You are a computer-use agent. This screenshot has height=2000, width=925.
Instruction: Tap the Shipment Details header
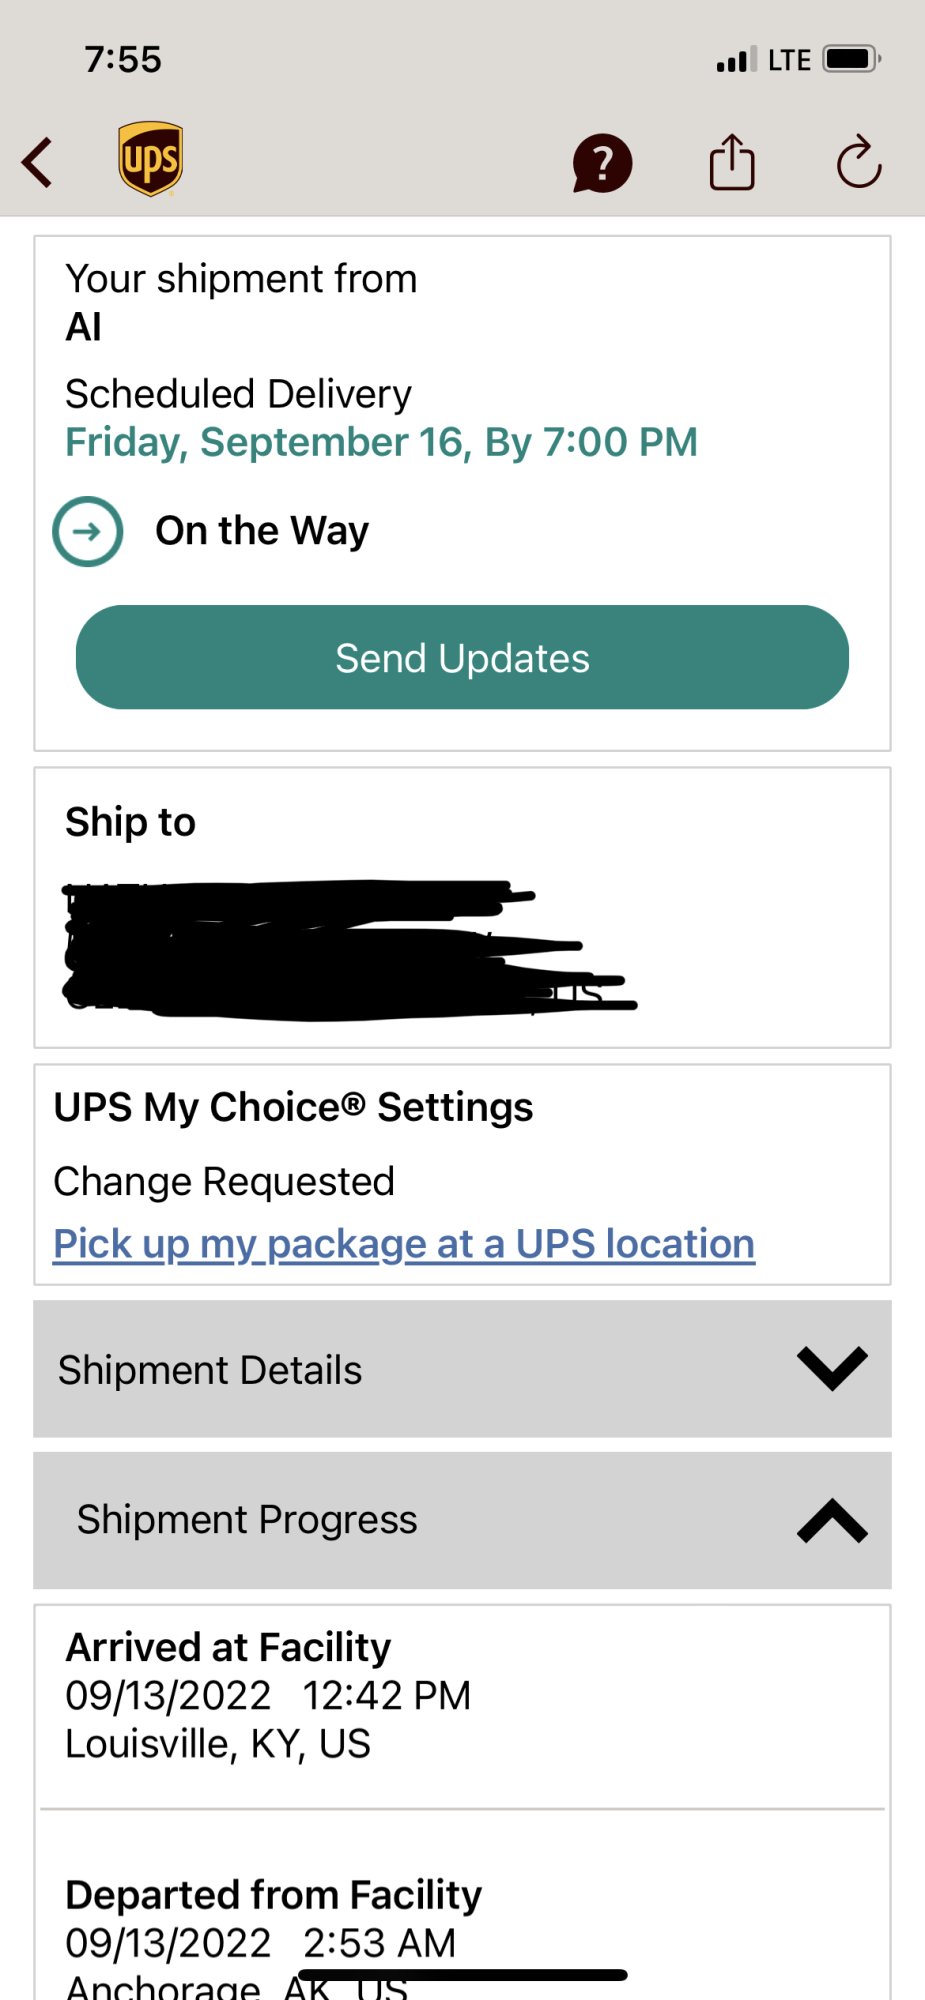(x=210, y=1370)
